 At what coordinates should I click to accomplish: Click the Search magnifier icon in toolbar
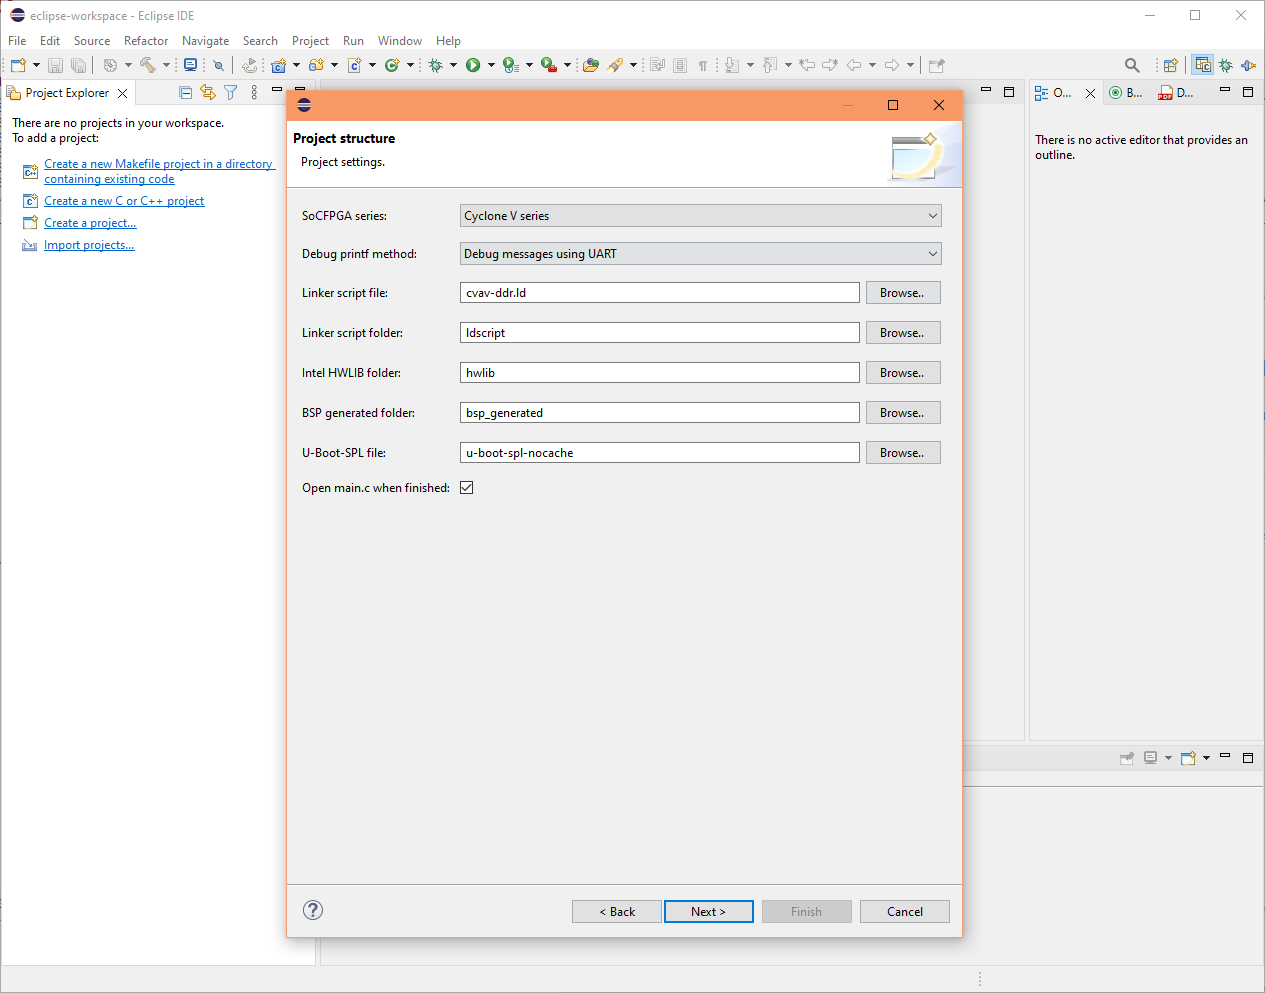(x=1132, y=65)
